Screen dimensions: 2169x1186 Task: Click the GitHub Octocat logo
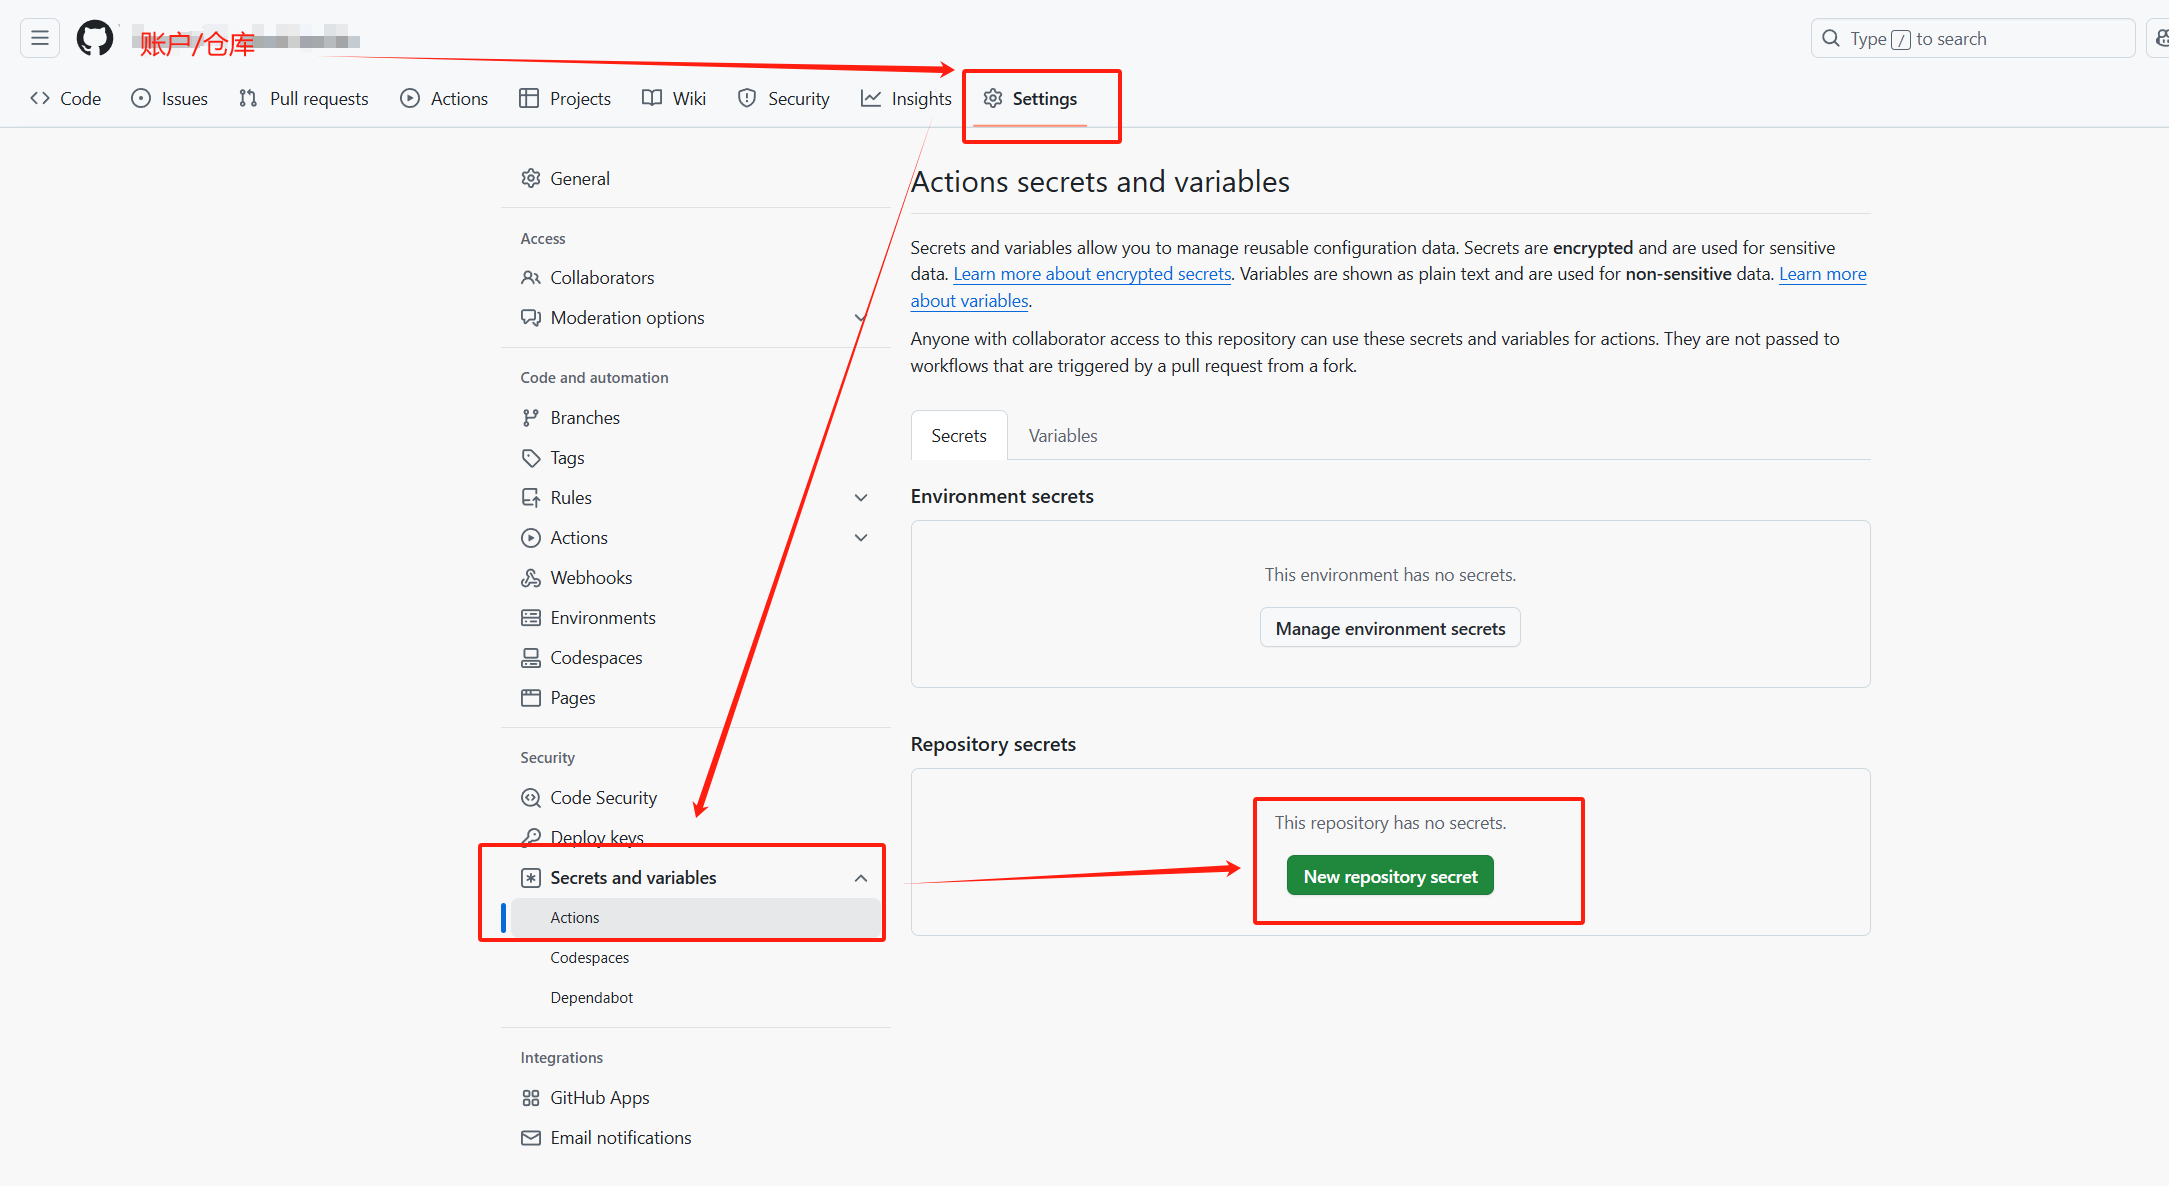[x=95, y=39]
